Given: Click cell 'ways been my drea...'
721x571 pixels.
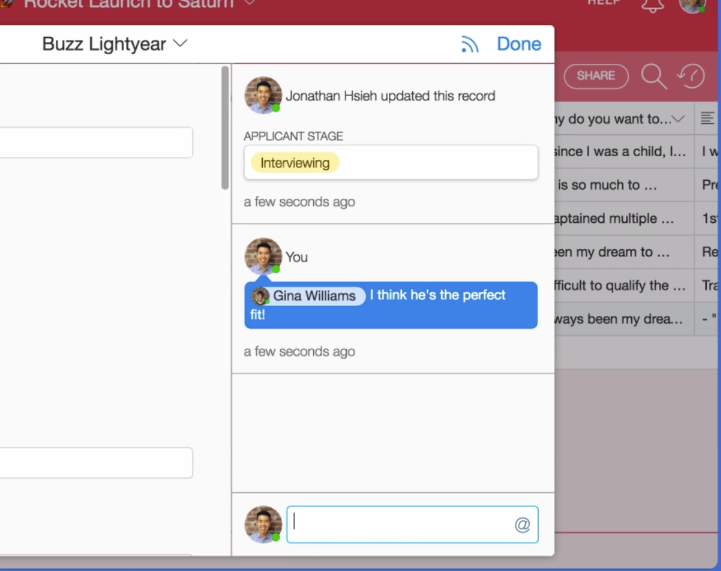Looking at the screenshot, I should 624,319.
